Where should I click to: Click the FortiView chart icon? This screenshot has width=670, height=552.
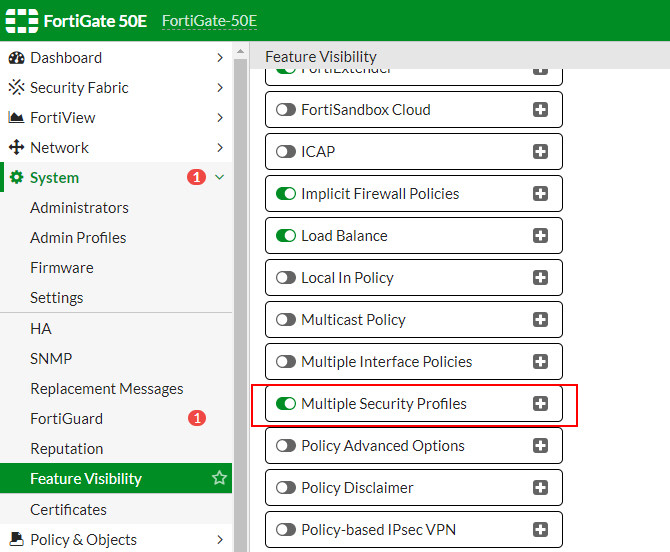16,117
